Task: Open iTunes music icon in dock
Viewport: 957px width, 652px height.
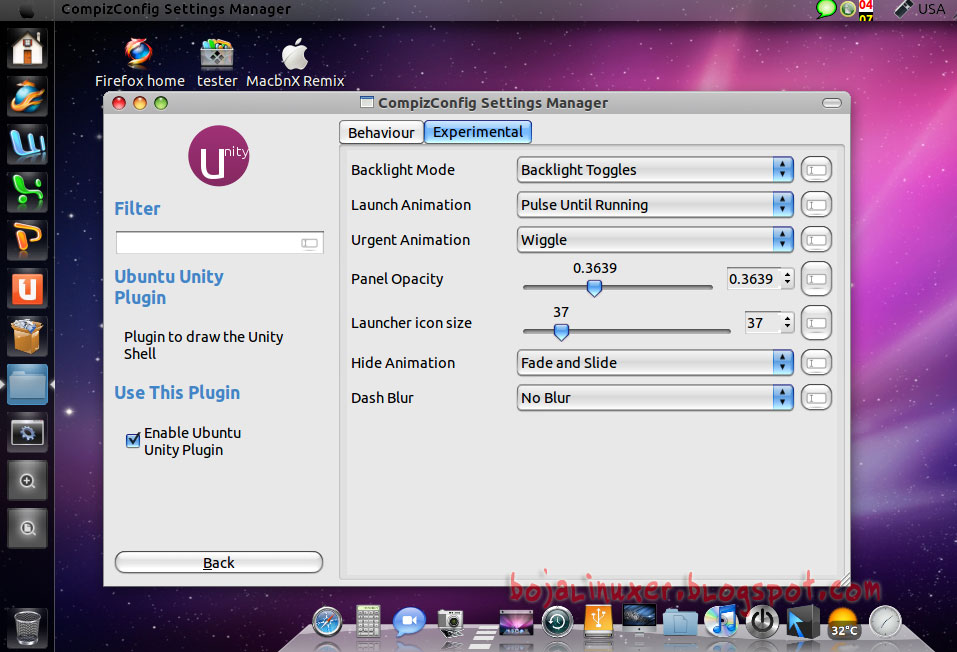Action: (x=721, y=621)
